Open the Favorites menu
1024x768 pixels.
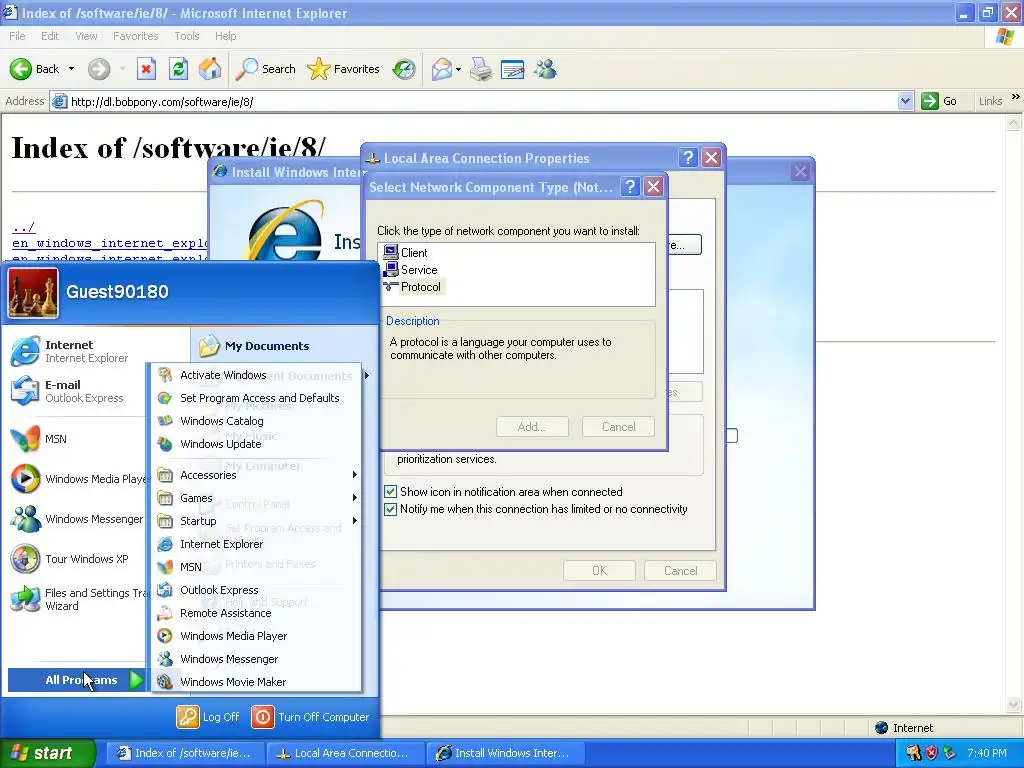point(135,36)
